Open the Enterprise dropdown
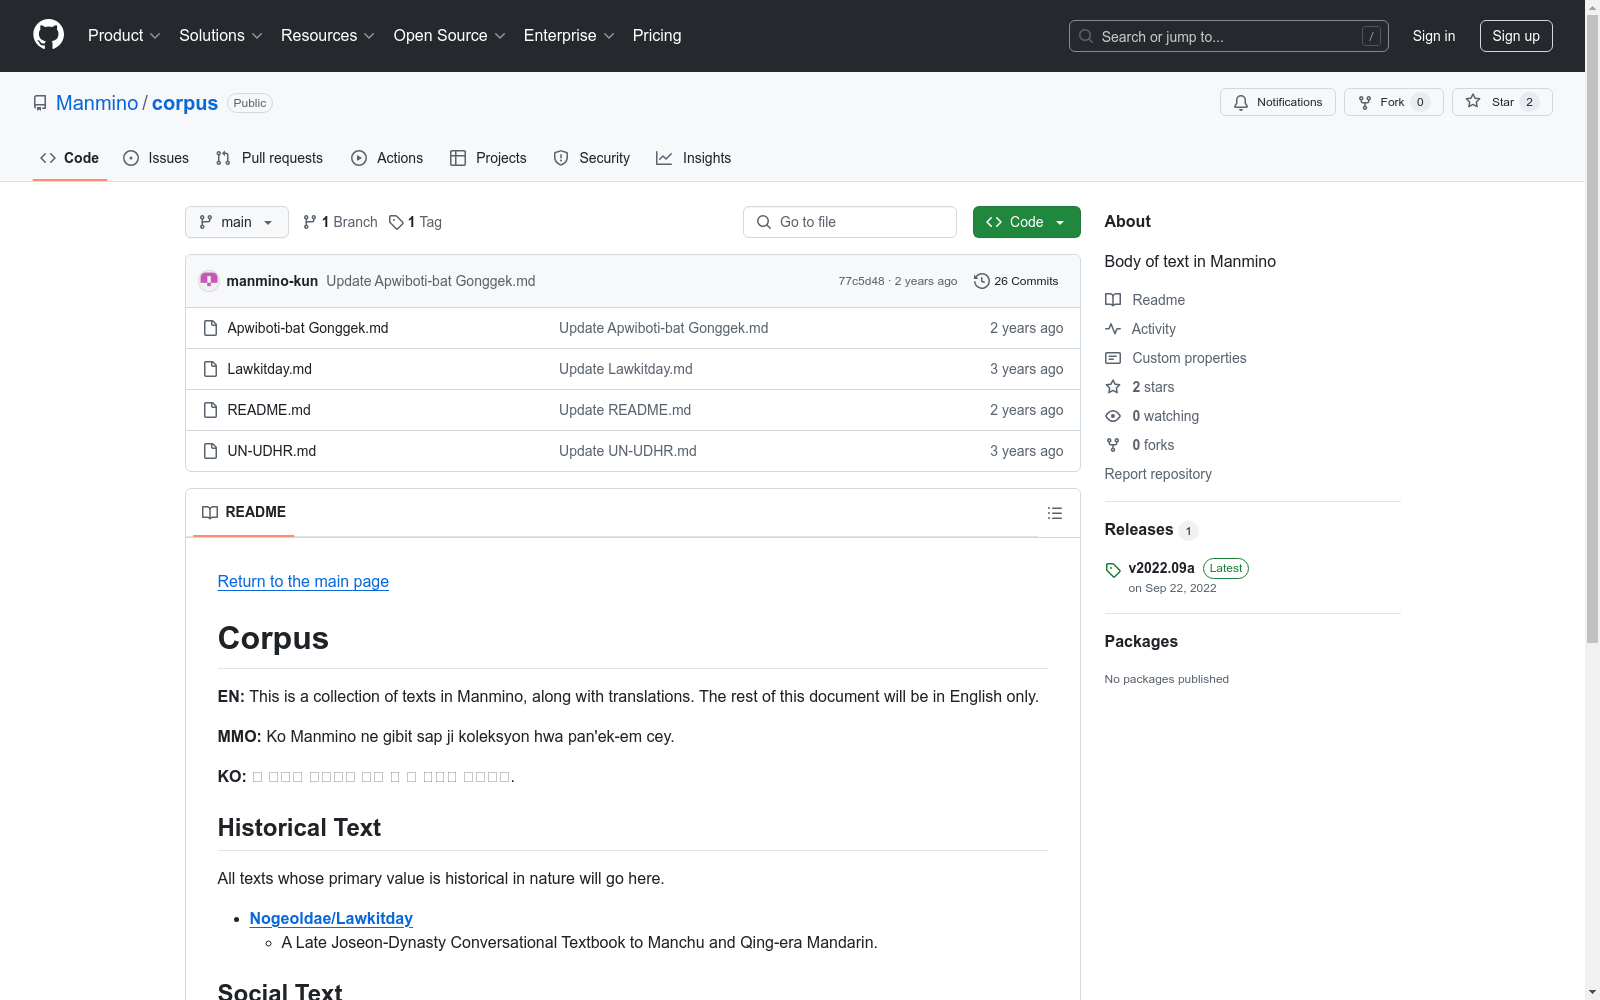 (x=569, y=36)
